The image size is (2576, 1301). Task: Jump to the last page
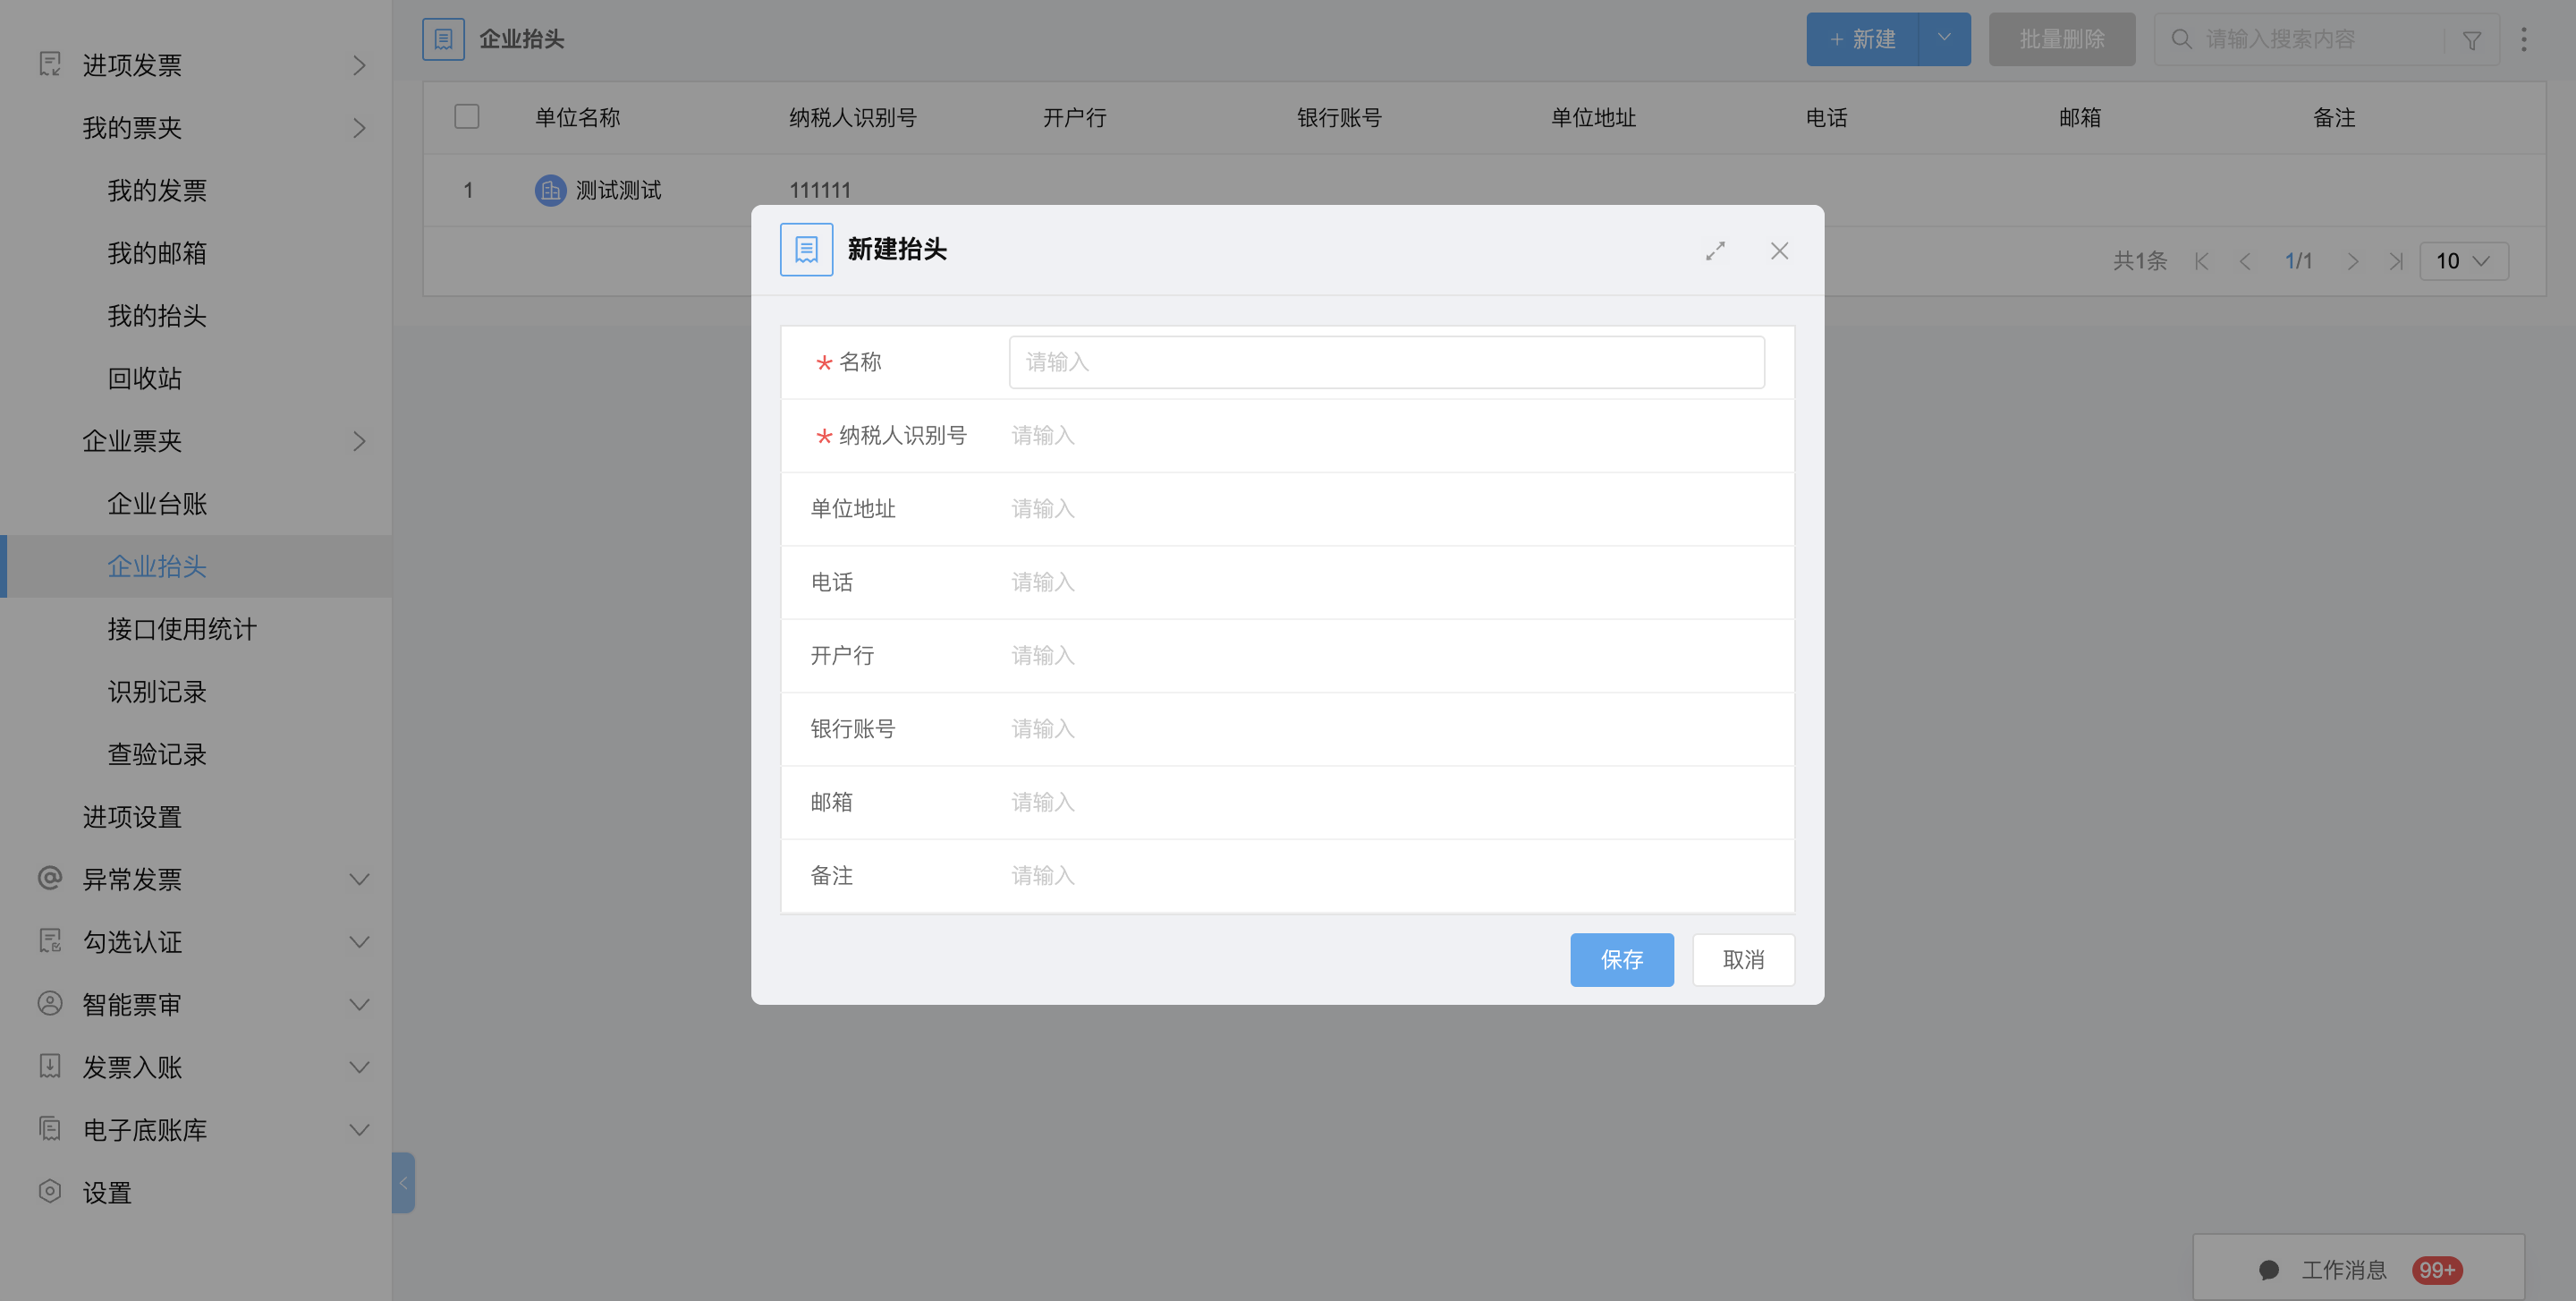(2396, 261)
